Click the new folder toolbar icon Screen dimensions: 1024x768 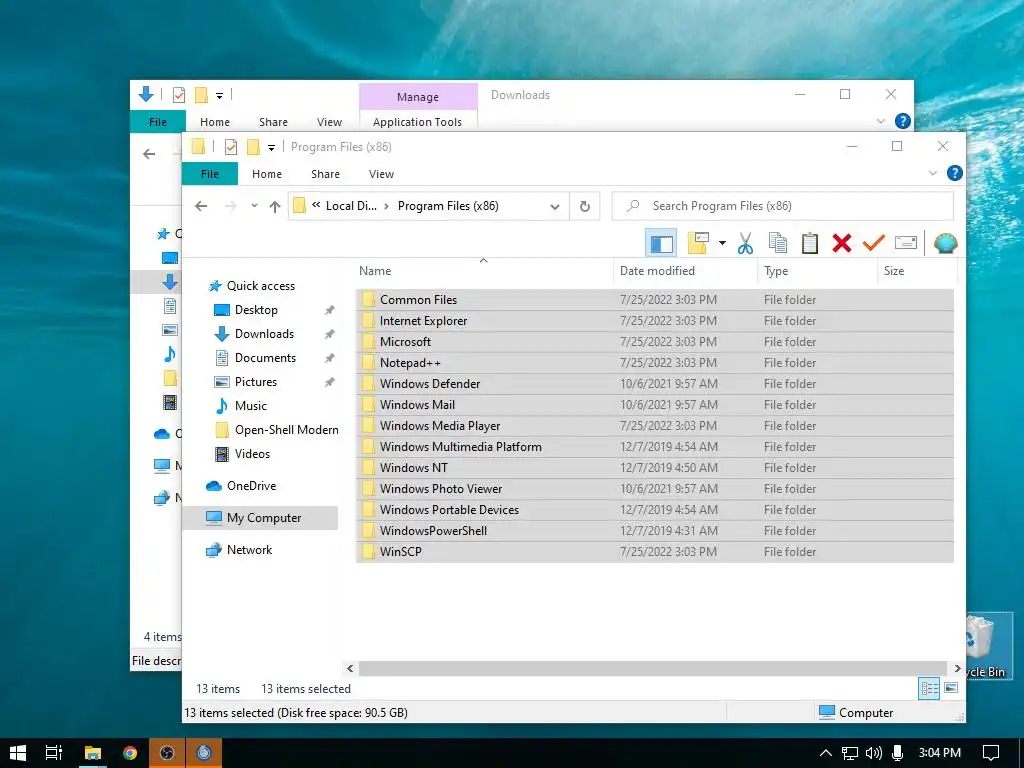tap(698, 244)
